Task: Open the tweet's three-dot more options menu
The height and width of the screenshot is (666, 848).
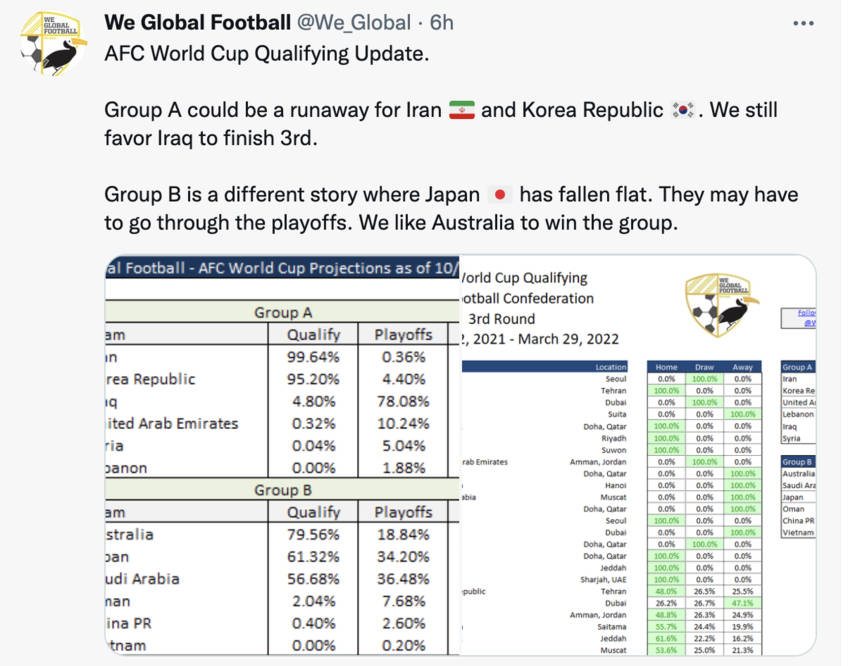Action: pyautogui.click(x=802, y=23)
